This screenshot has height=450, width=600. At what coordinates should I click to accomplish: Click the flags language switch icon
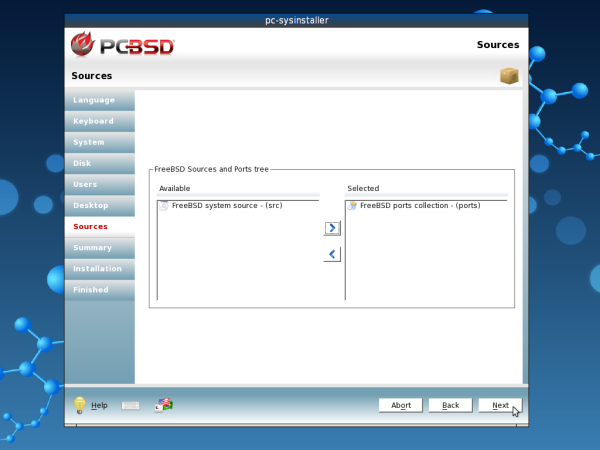pos(164,405)
